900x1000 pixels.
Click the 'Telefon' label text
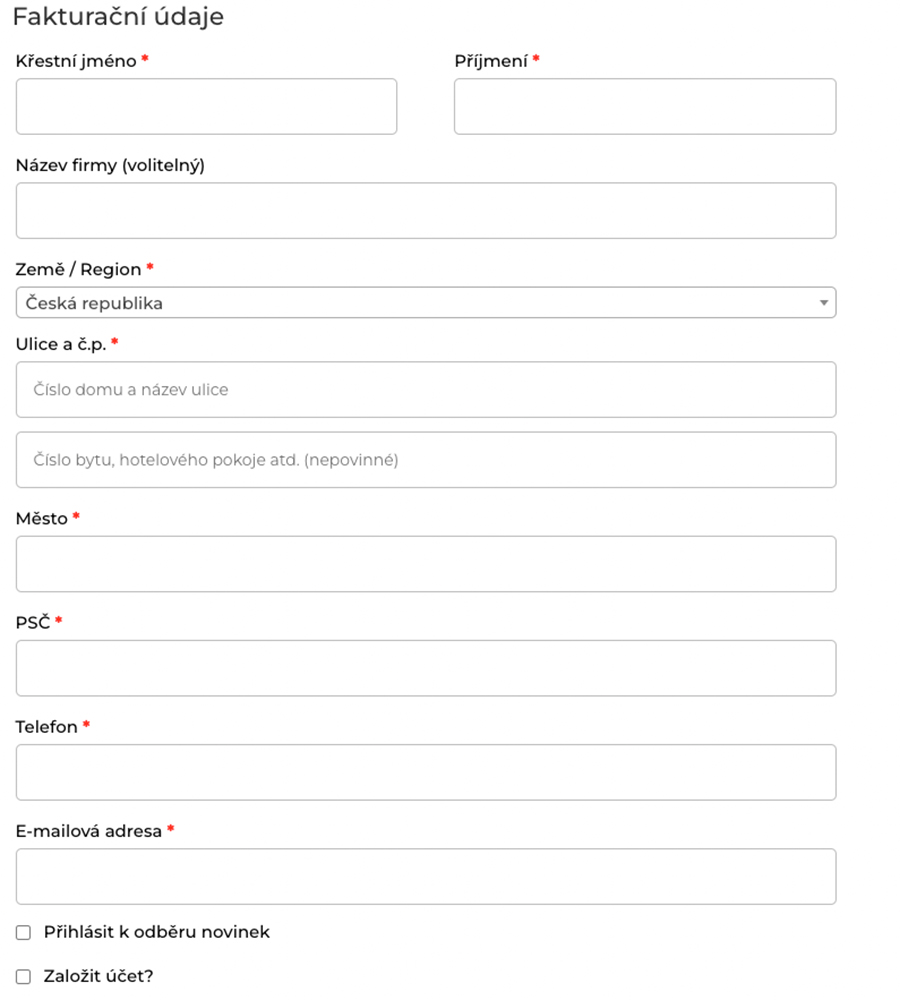(x=46, y=727)
